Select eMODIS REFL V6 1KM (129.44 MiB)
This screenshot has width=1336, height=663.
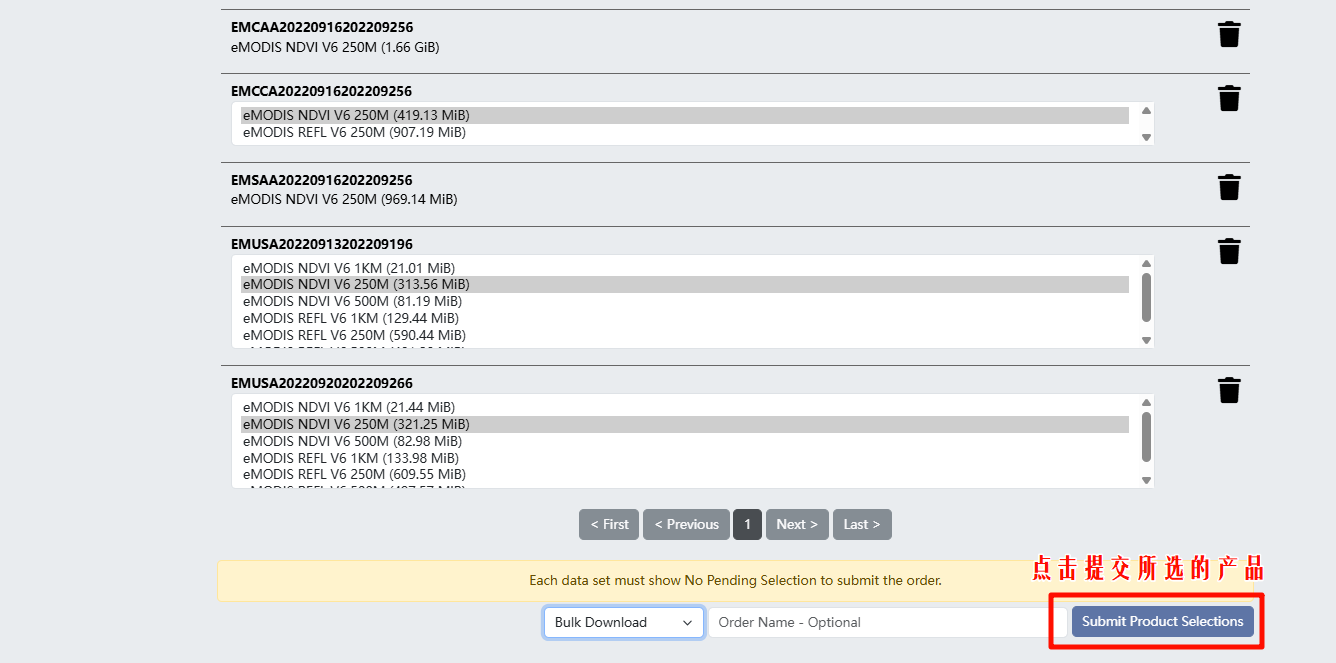point(350,318)
